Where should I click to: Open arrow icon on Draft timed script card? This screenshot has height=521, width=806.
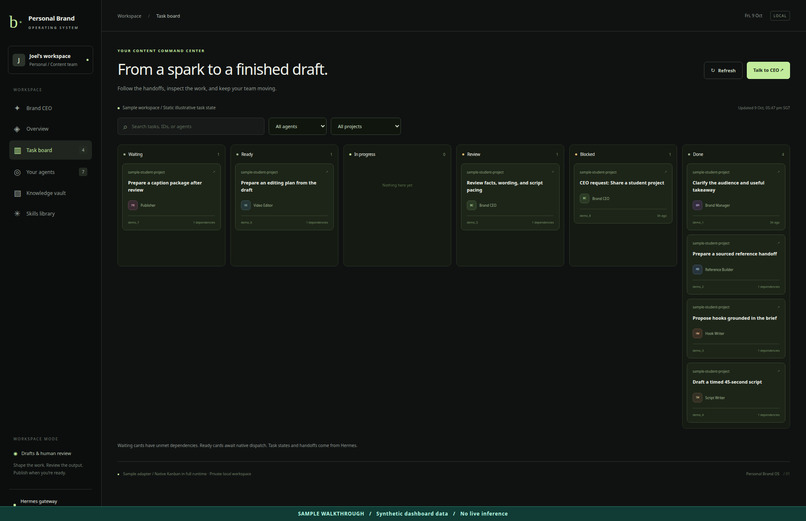click(779, 371)
